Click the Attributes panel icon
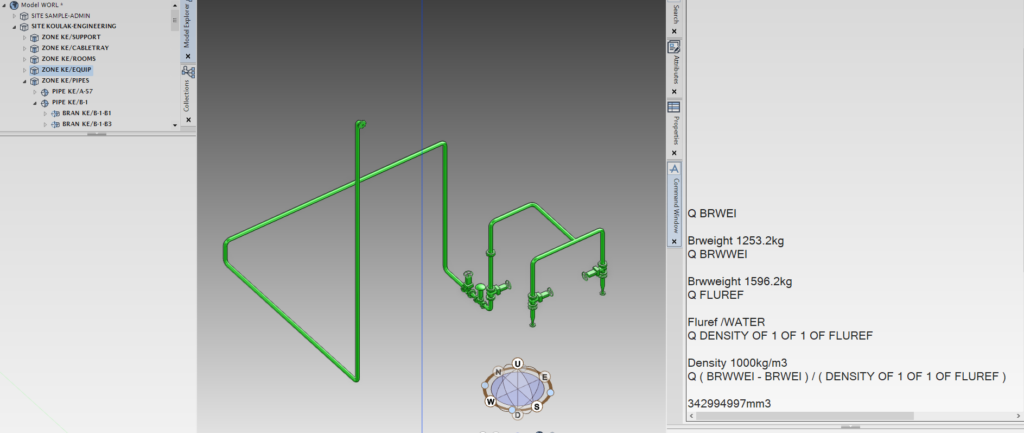This screenshot has height=433, width=1024. 674,46
